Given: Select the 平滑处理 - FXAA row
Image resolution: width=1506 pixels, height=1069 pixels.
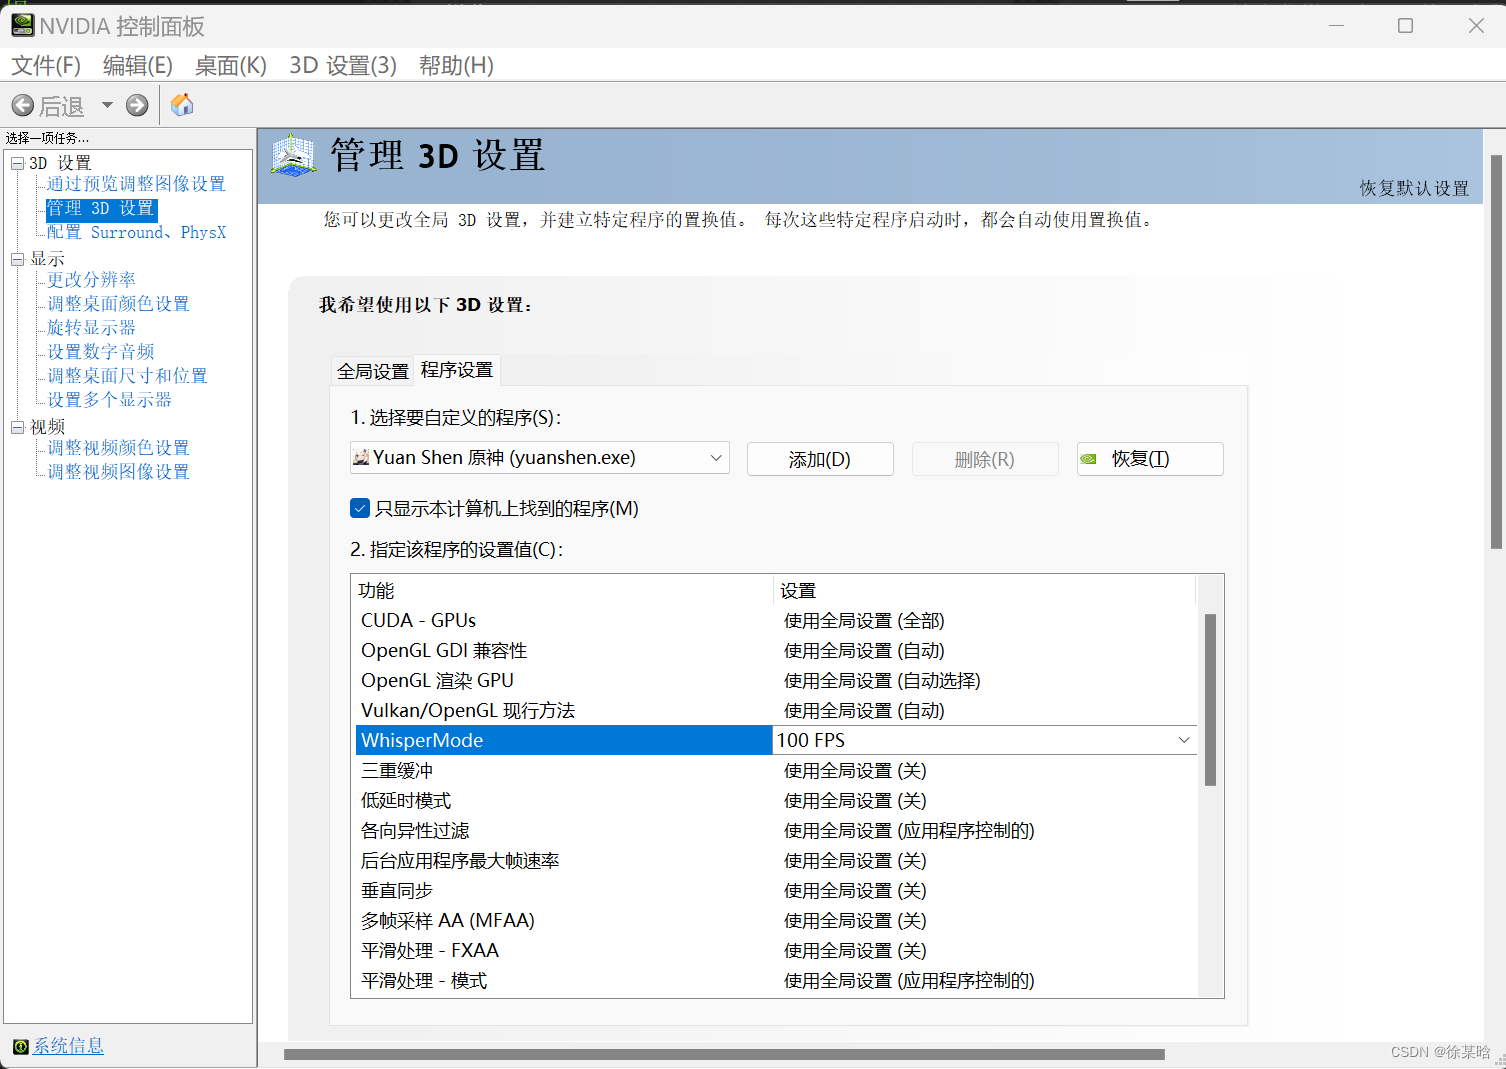Looking at the screenshot, I should pyautogui.click(x=776, y=951).
